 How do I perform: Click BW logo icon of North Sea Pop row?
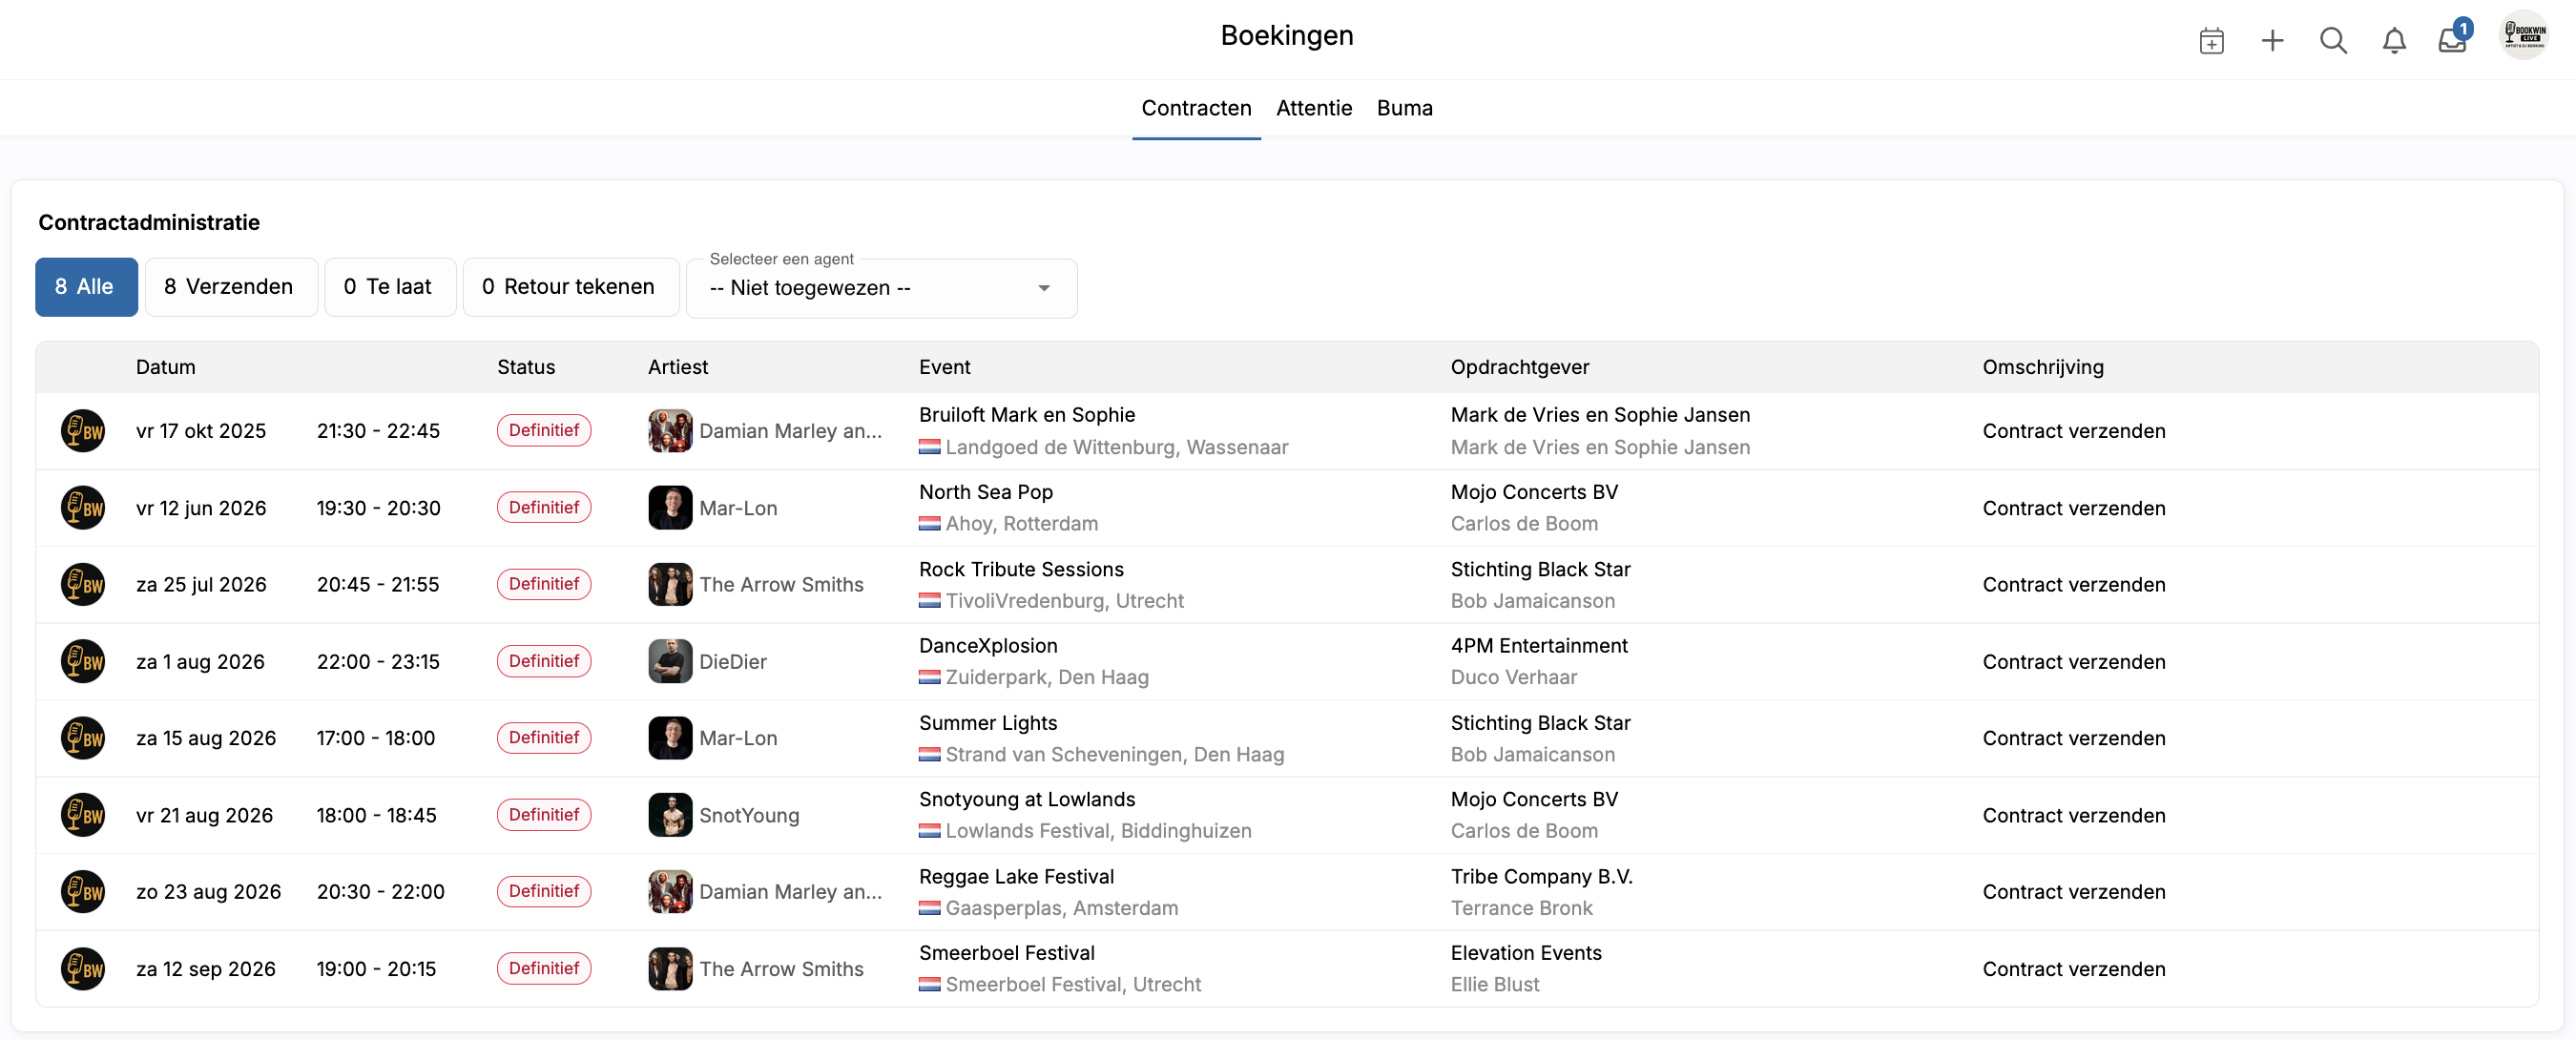tap(83, 508)
